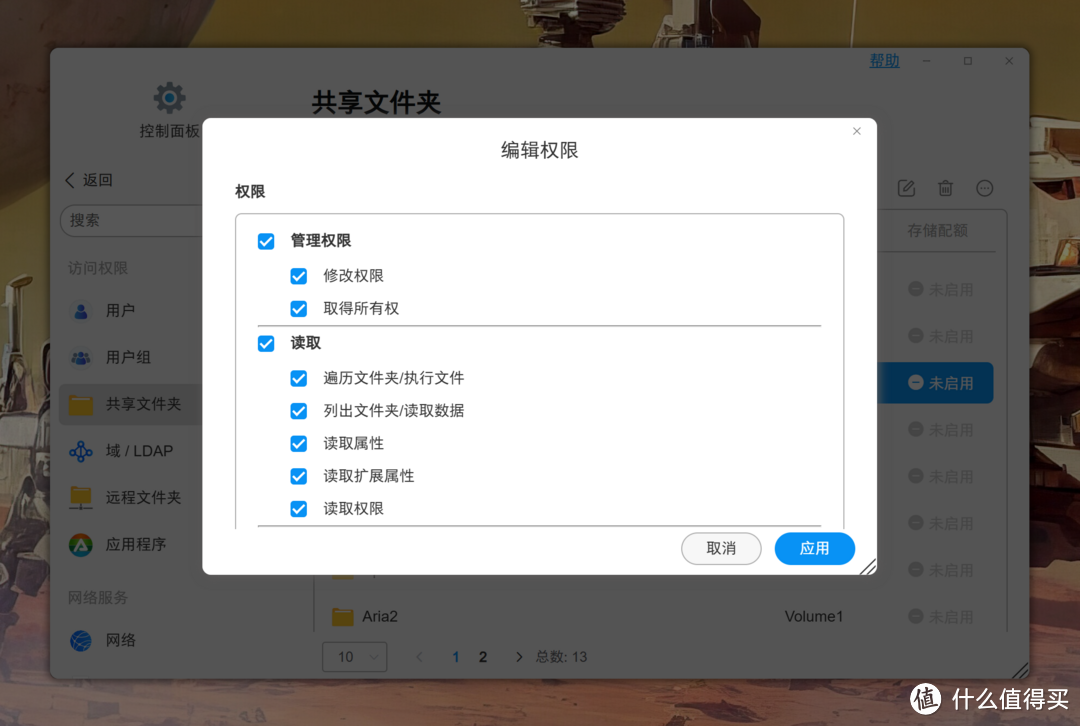Image resolution: width=1080 pixels, height=726 pixels.
Task: Click the 域 / LDAP node icon
Action: [x=81, y=451]
